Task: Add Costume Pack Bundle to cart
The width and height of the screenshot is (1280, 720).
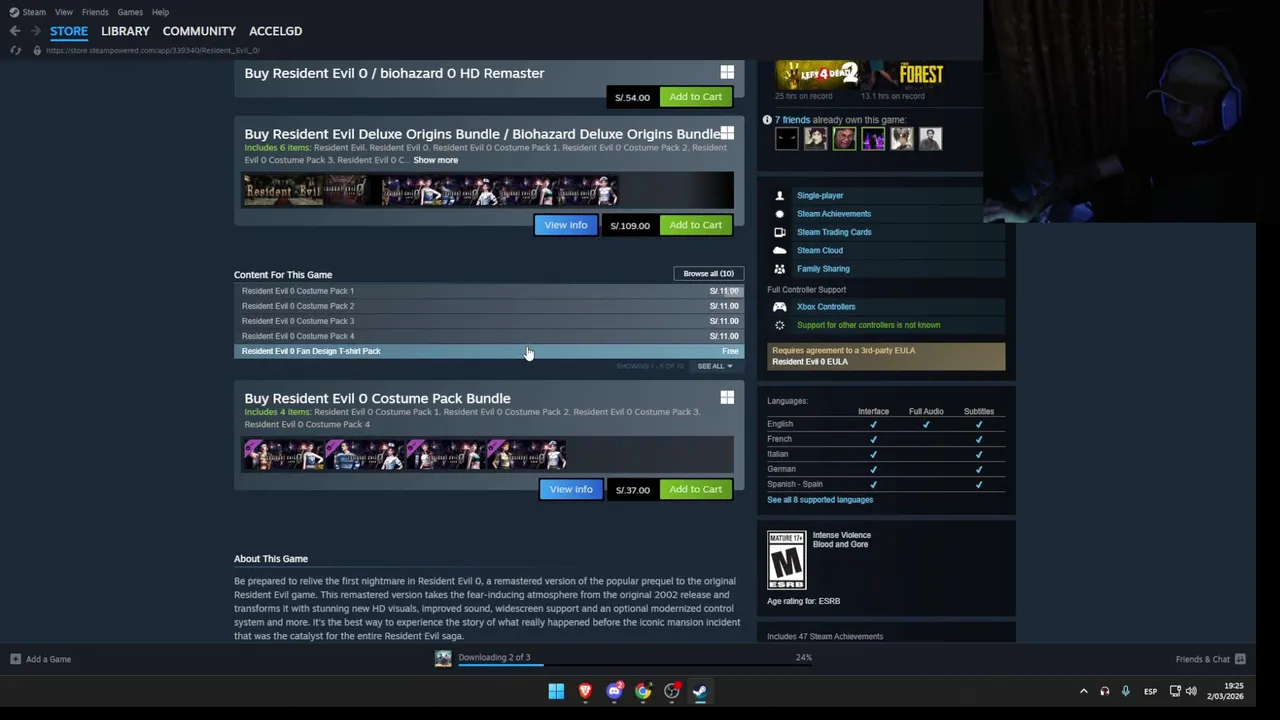Action: (695, 489)
